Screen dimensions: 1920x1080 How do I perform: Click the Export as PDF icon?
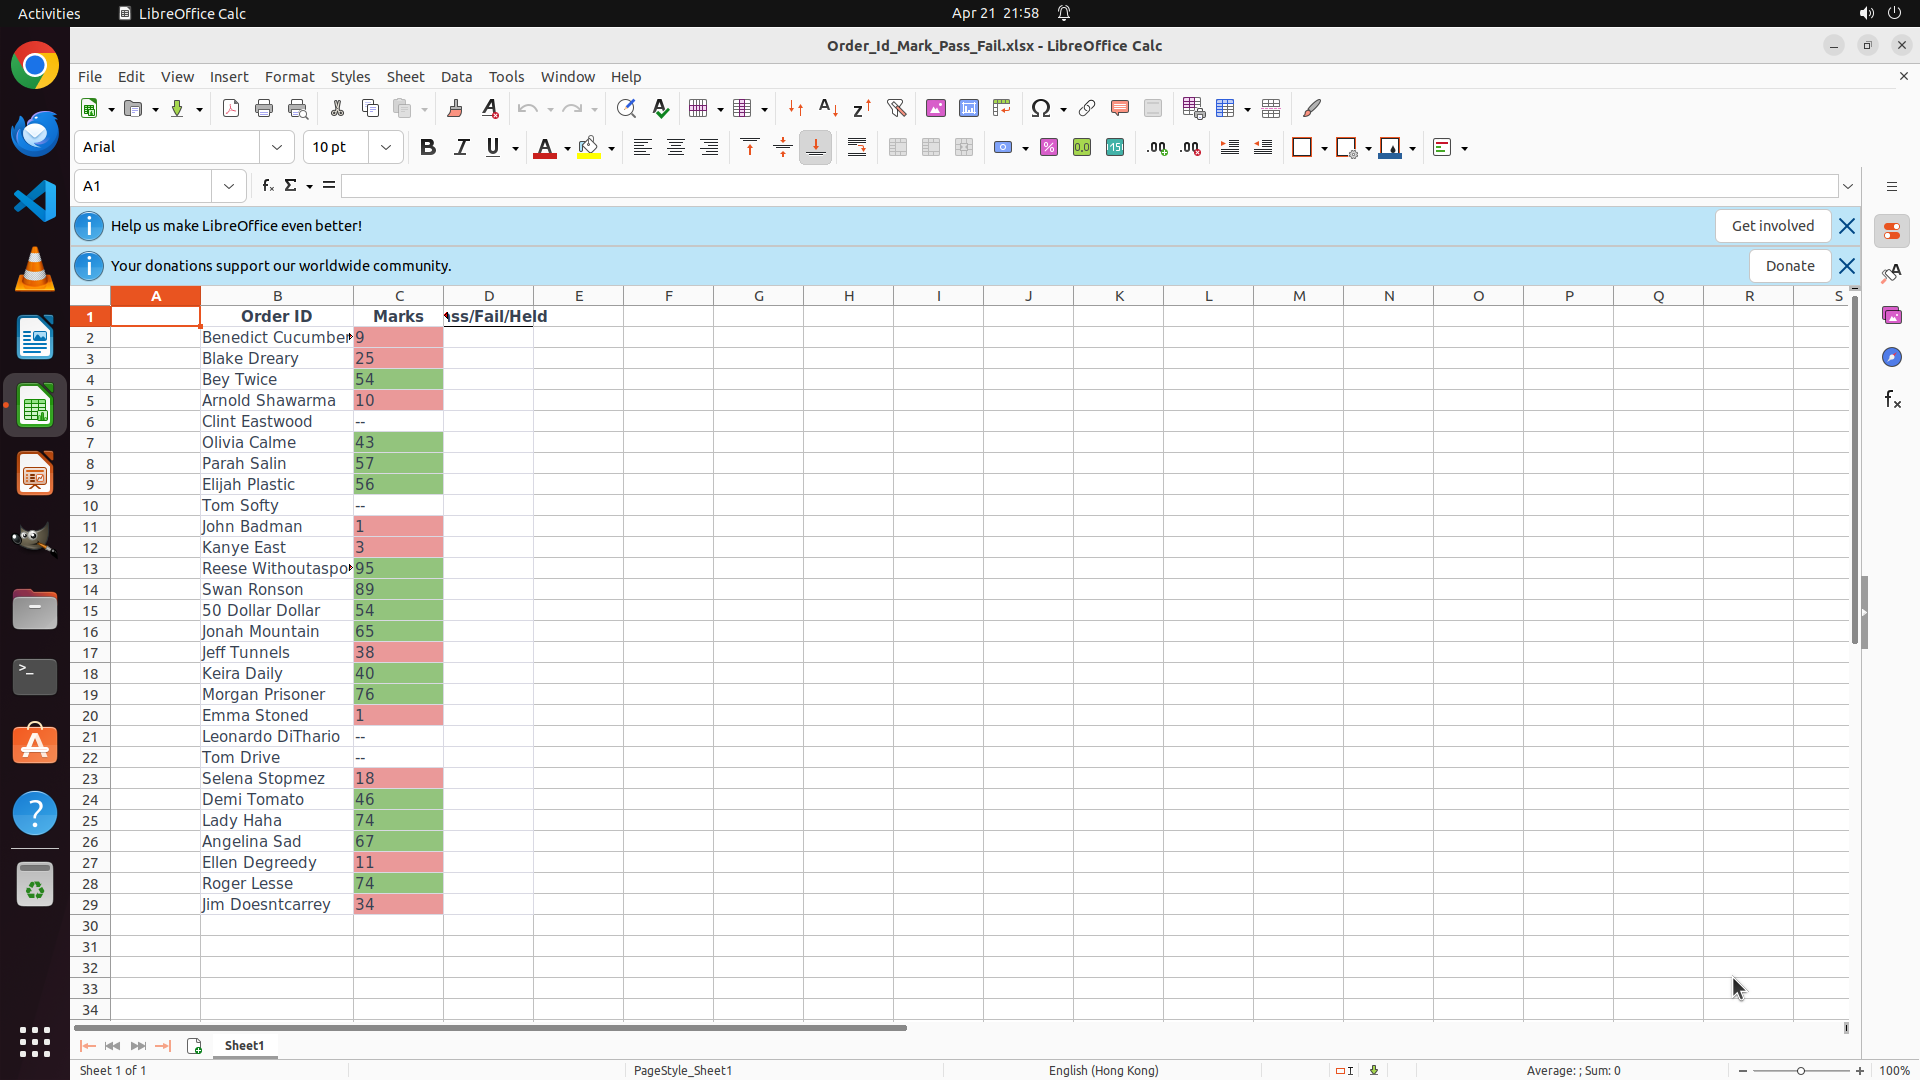[231, 109]
